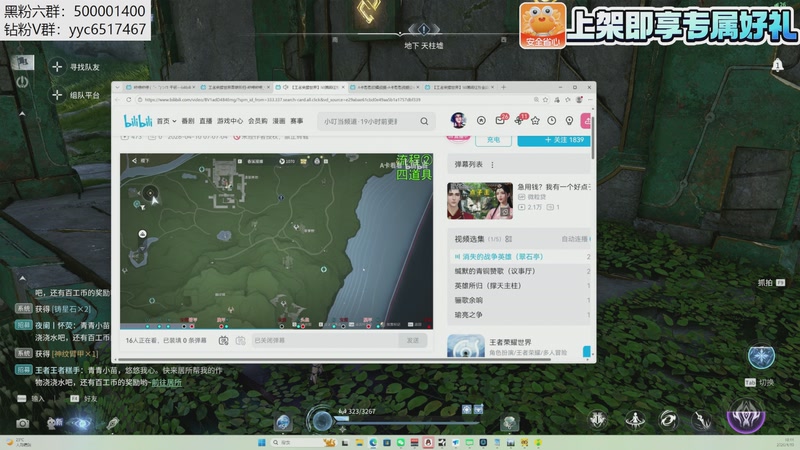Open bilibili messages icon with badge 26
Viewport: 800px width, 450px height.
point(500,120)
